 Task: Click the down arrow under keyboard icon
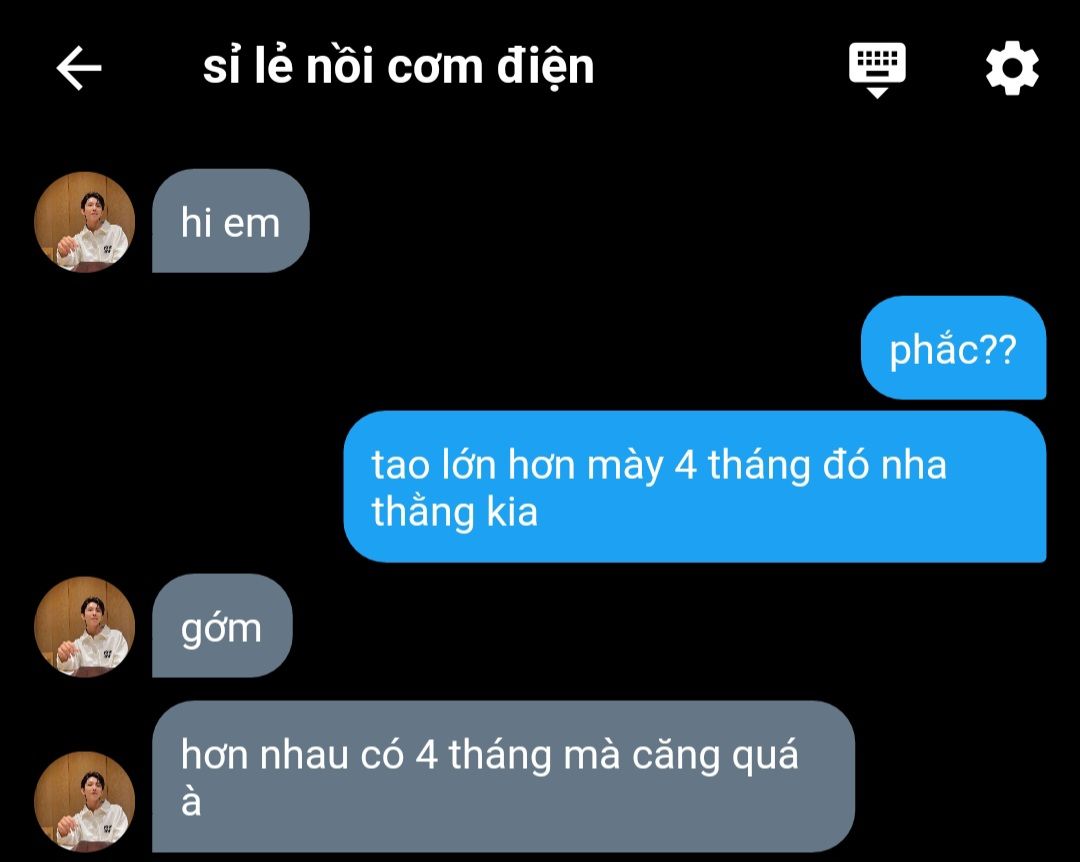877,92
